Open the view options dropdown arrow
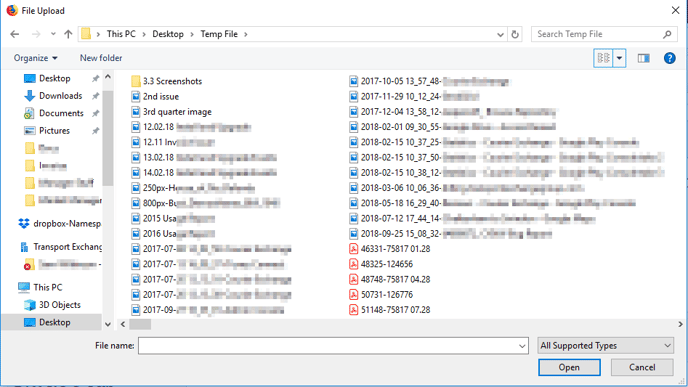 (619, 58)
